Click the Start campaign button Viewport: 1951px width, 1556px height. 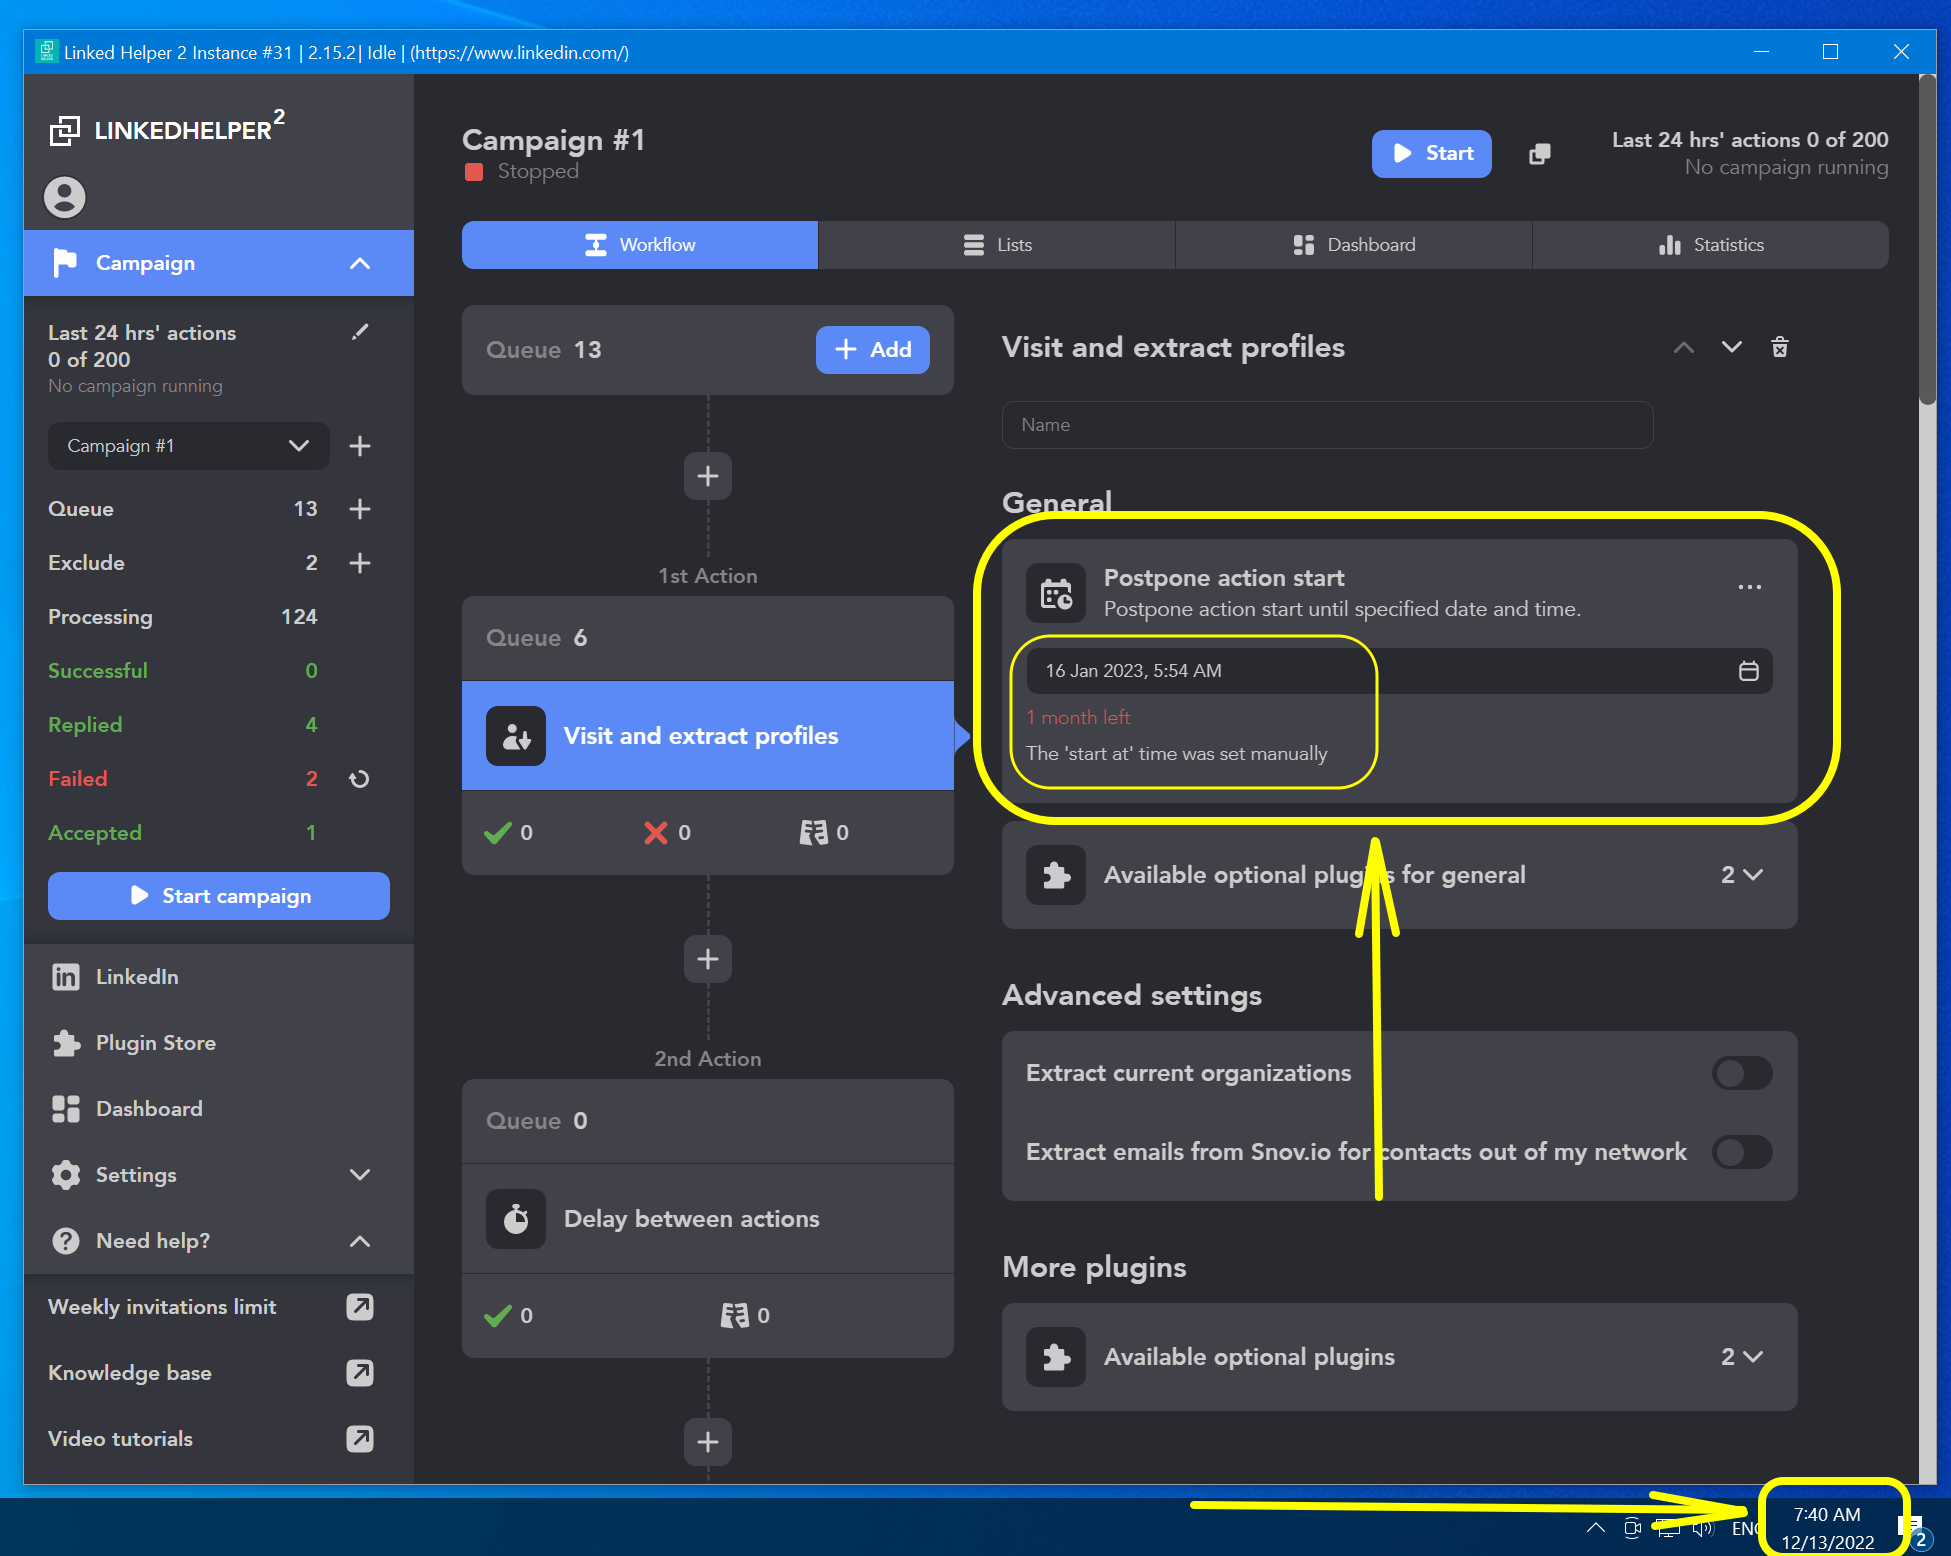click(x=219, y=896)
